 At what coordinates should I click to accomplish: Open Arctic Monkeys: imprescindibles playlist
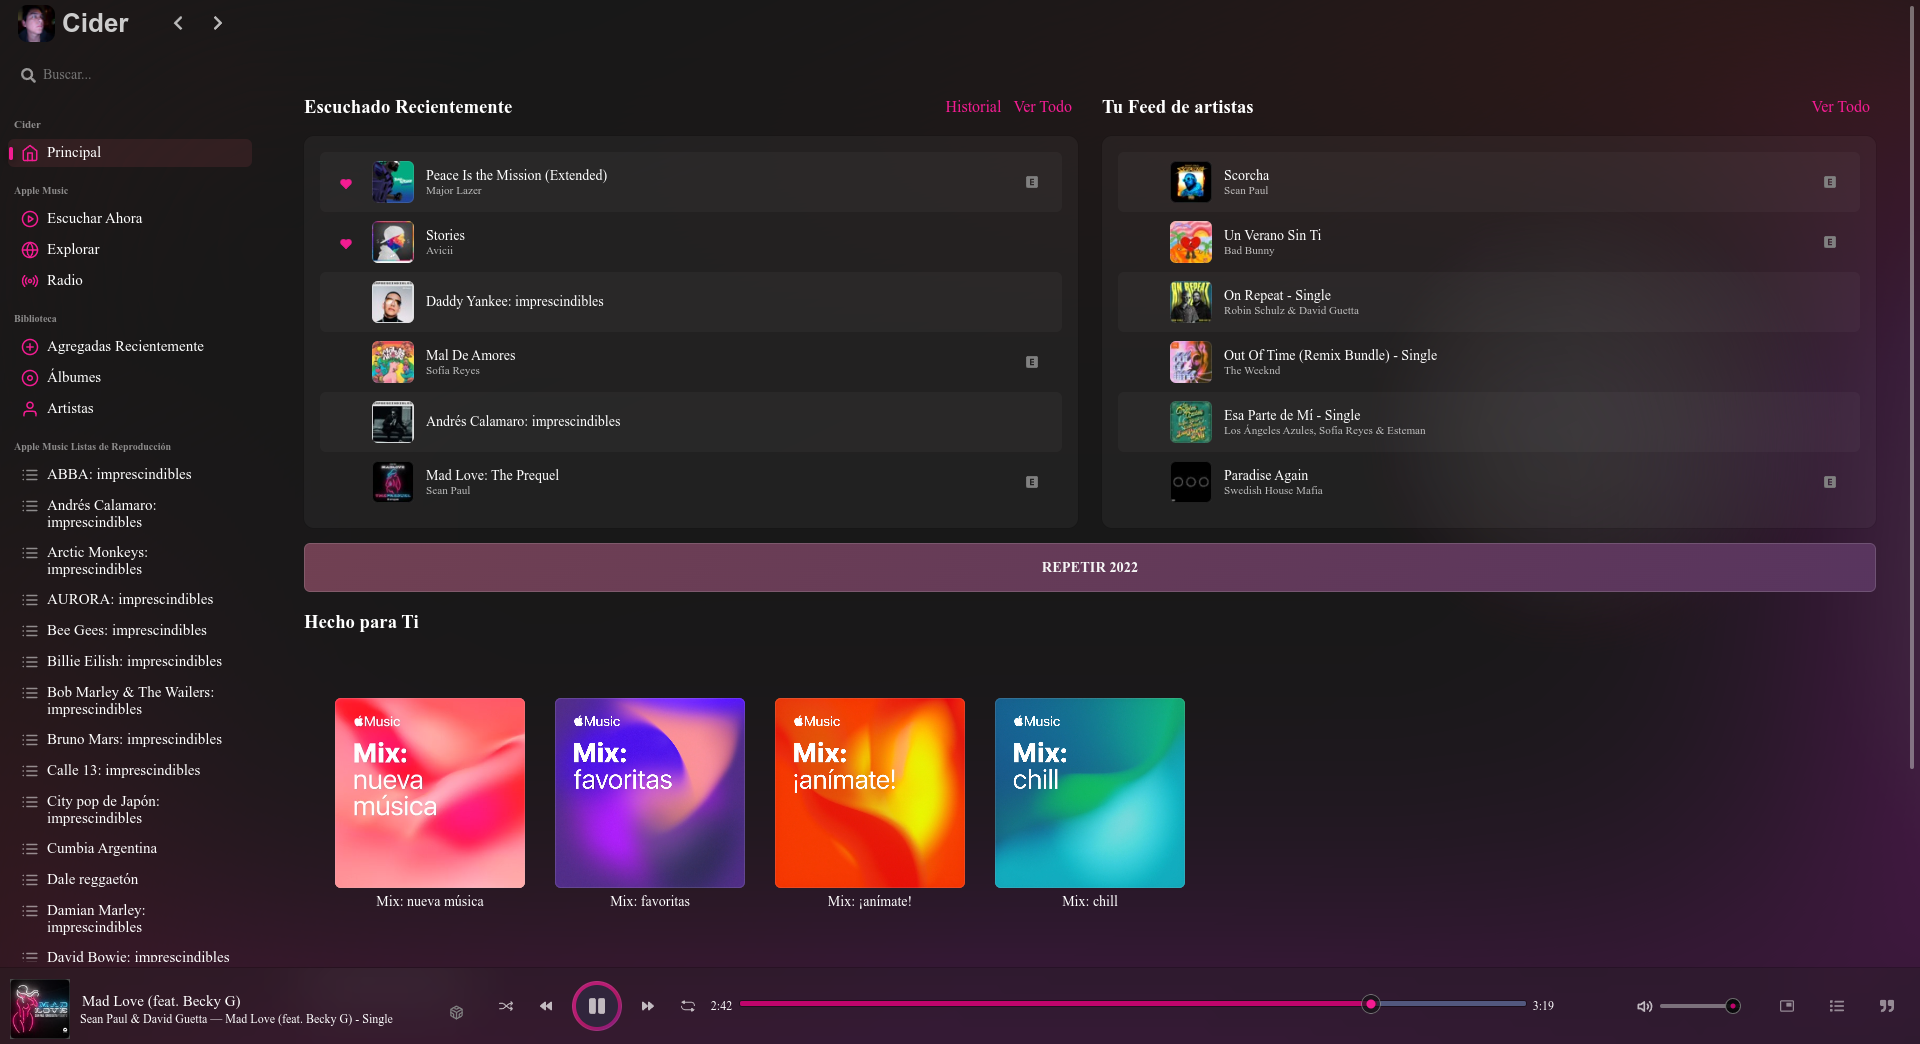click(130, 560)
